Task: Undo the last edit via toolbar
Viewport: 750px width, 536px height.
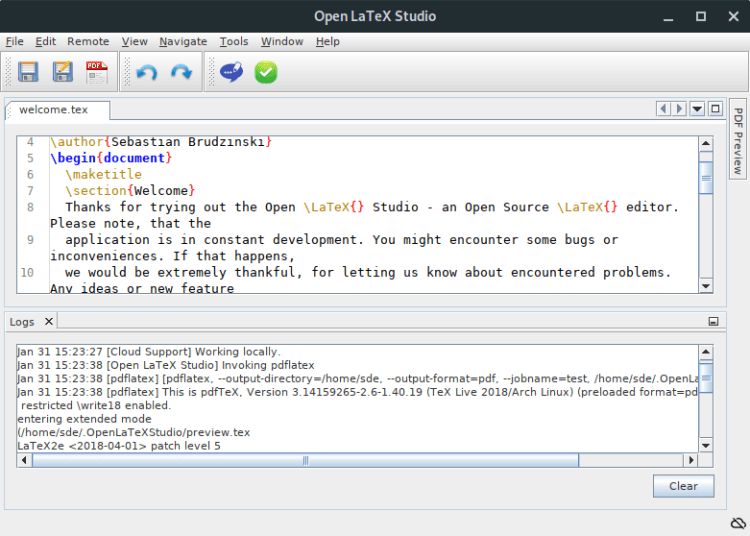Action: tap(147, 72)
